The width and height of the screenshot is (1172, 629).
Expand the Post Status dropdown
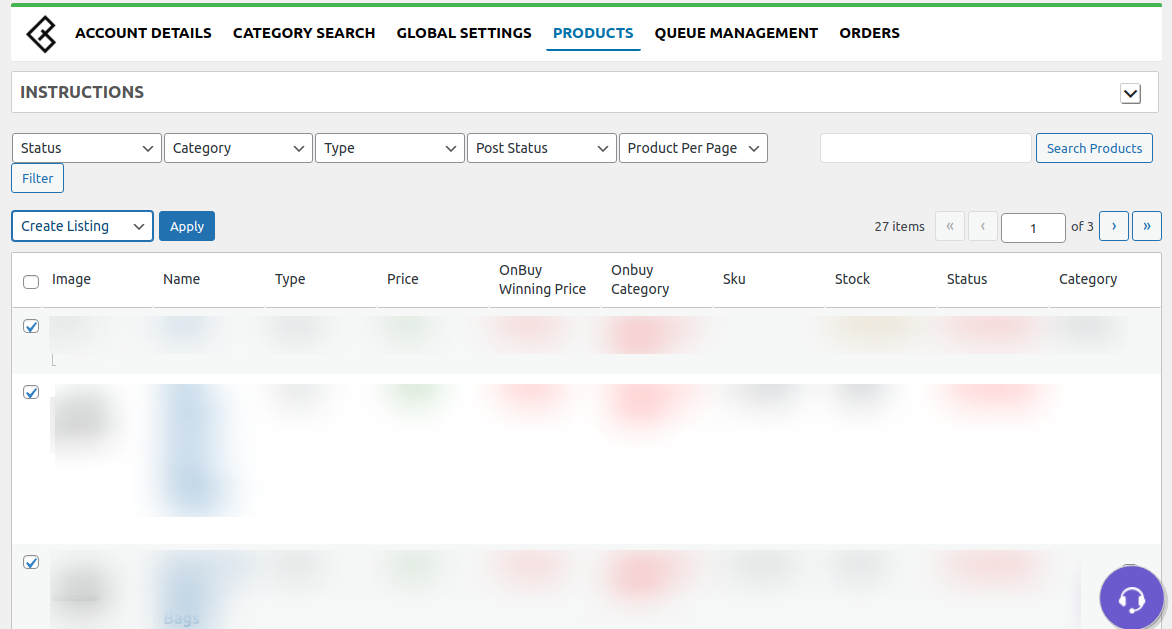coord(541,148)
